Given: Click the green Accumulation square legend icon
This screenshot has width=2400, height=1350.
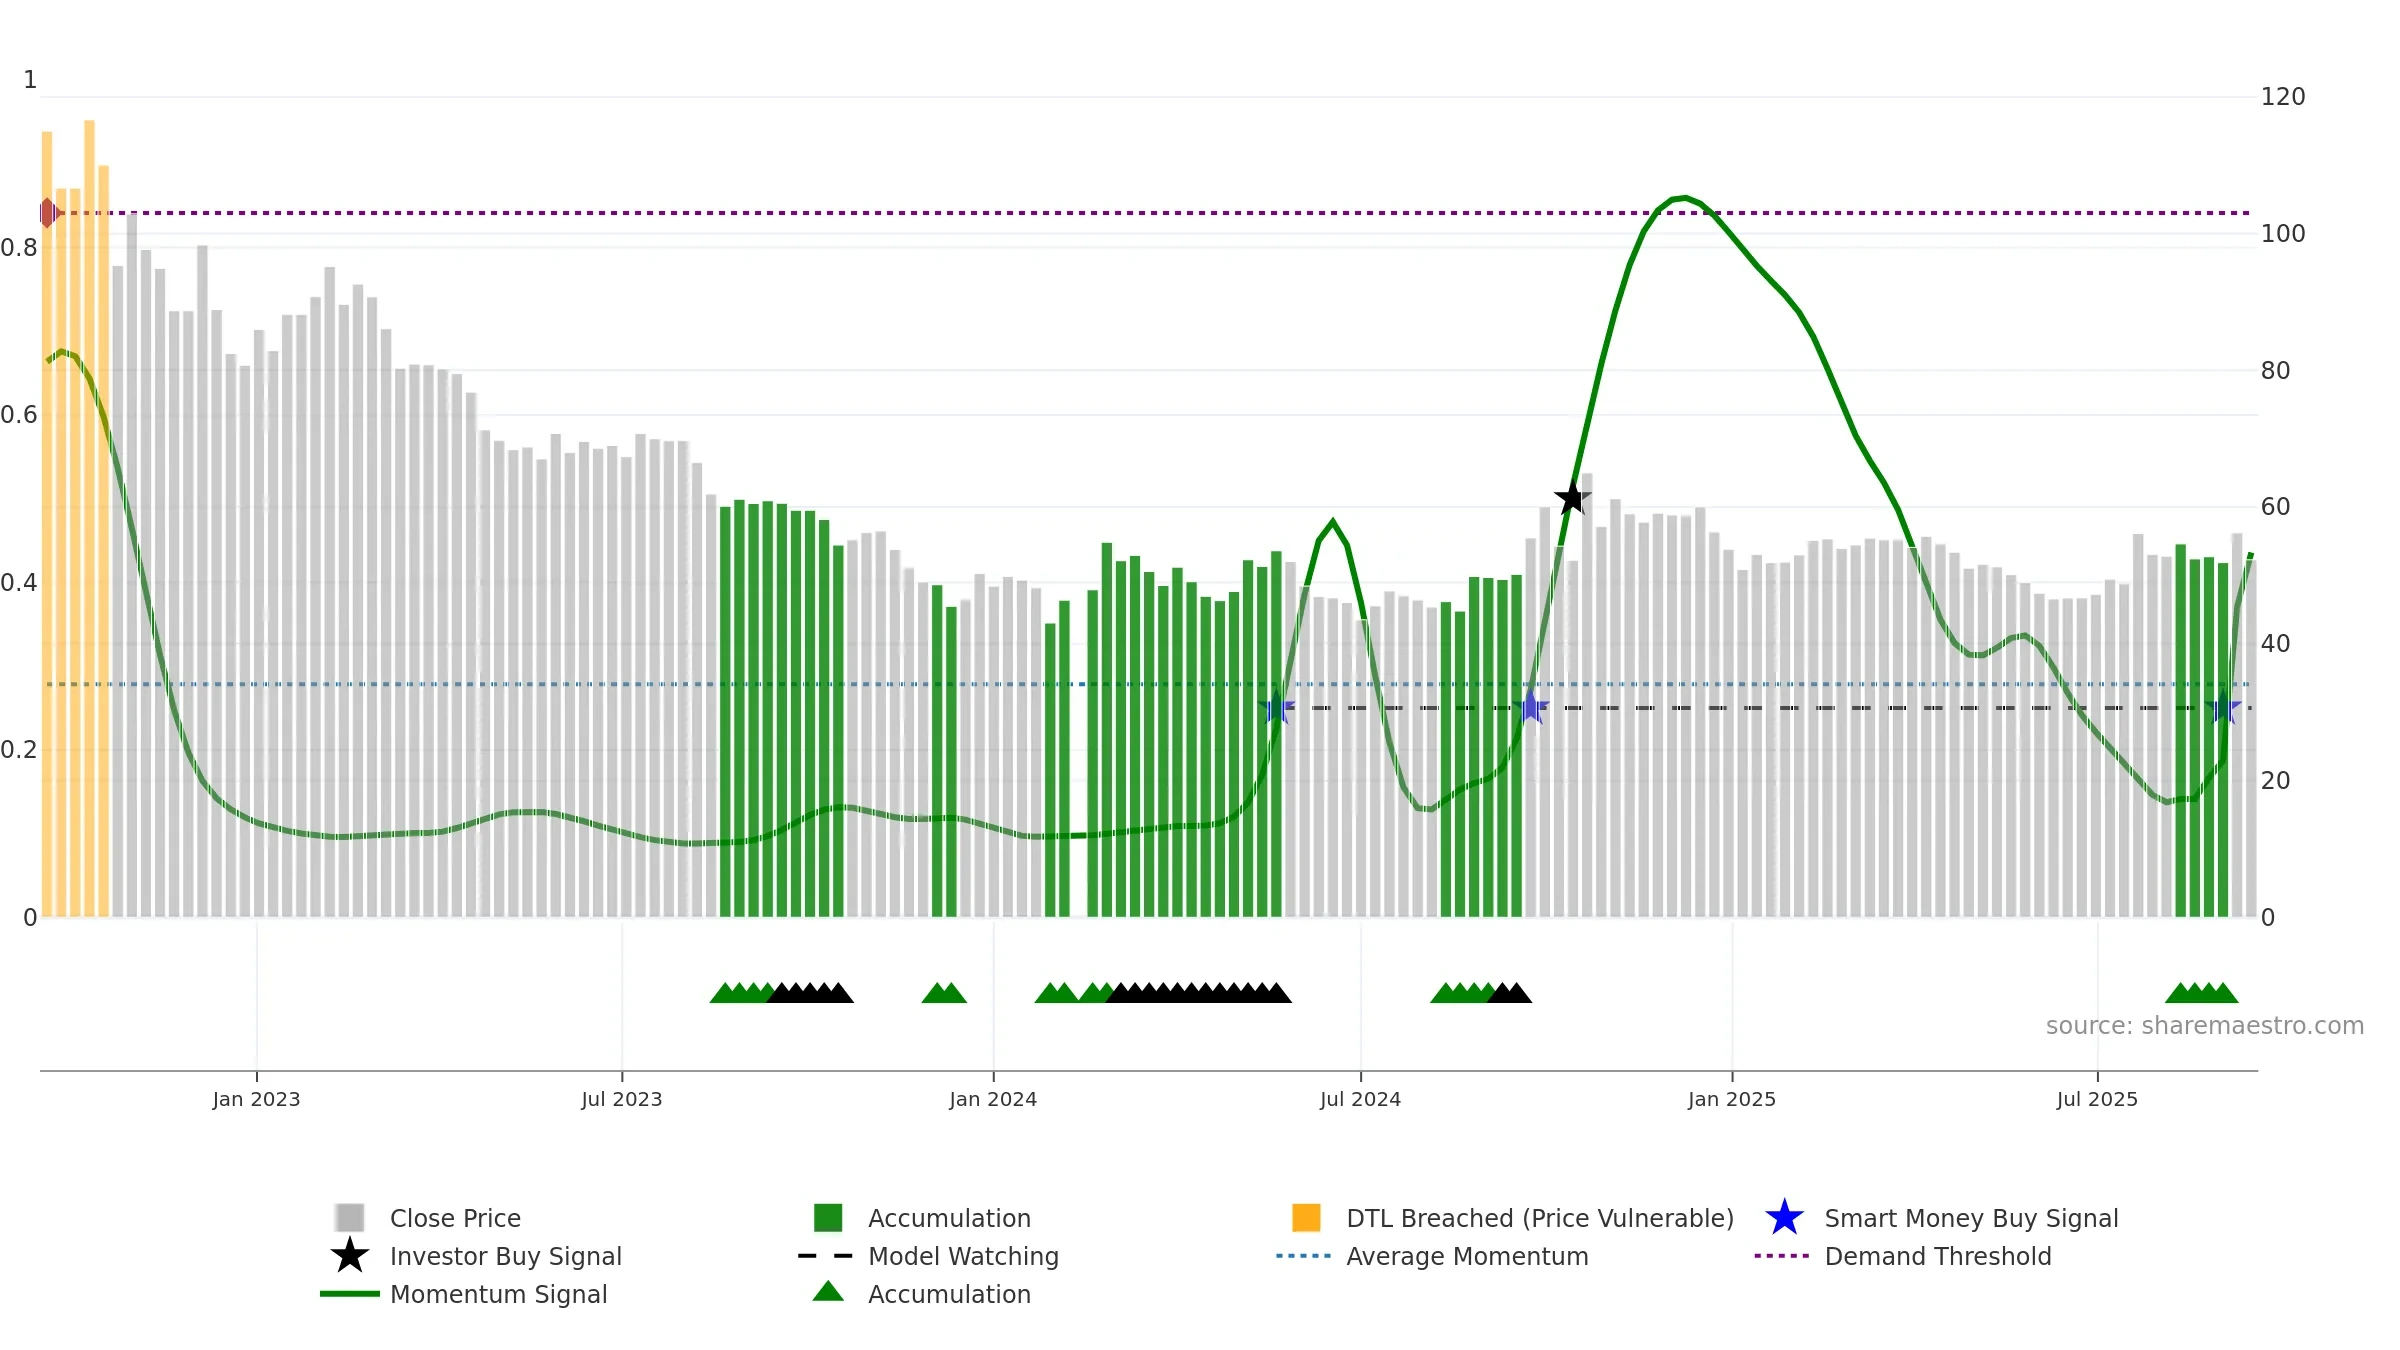Looking at the screenshot, I should pyautogui.click(x=828, y=1218).
